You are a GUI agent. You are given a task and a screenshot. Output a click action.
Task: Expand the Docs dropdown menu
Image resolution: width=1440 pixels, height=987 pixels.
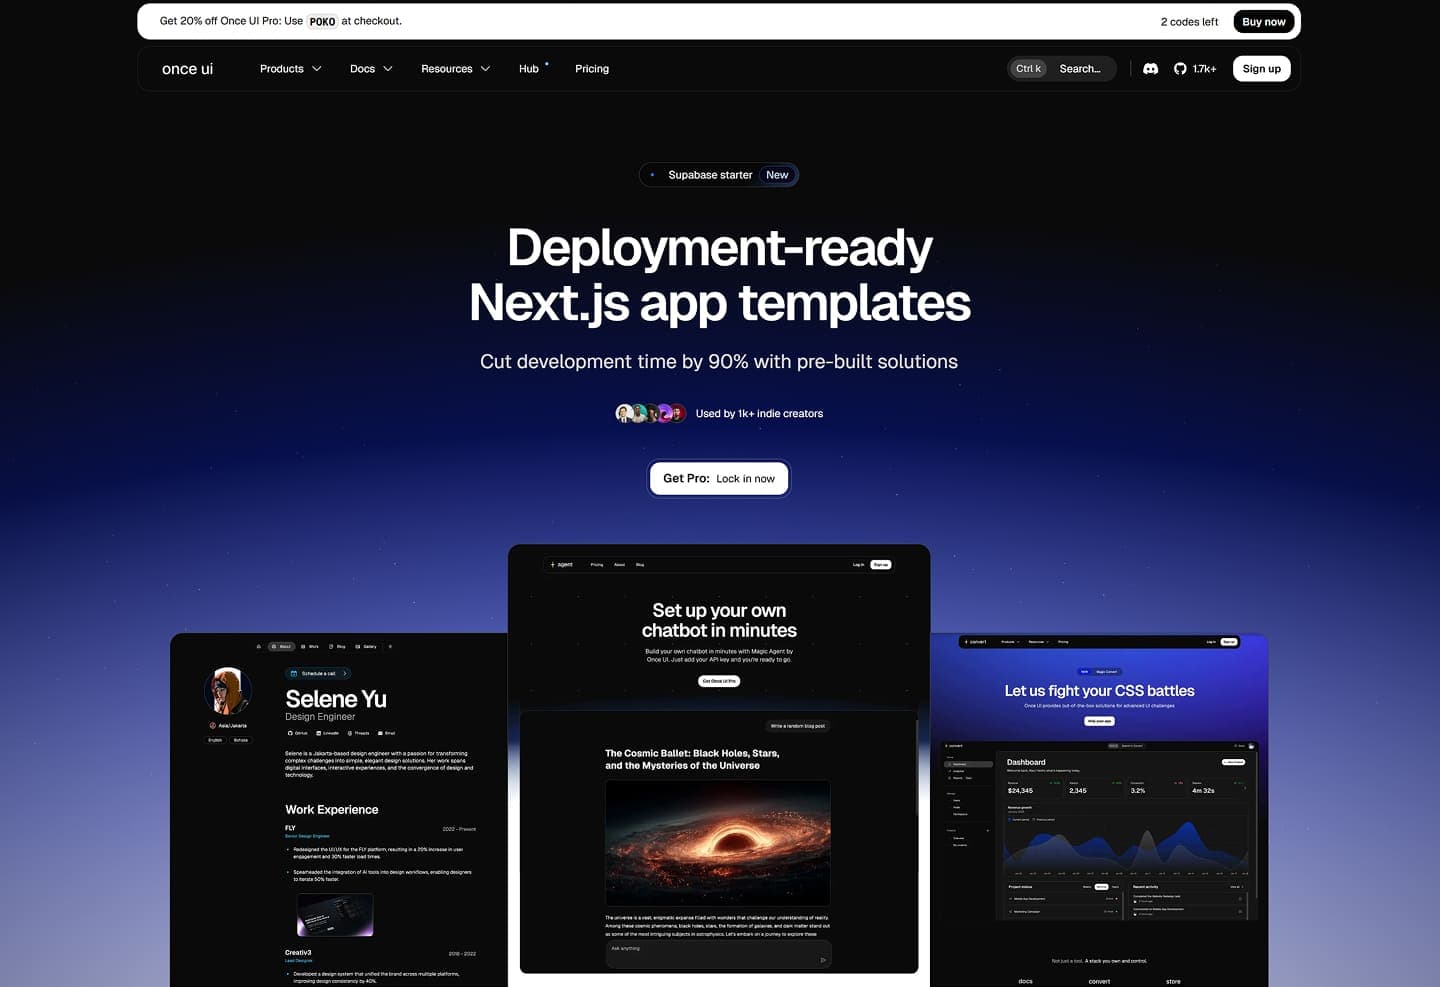click(x=371, y=69)
